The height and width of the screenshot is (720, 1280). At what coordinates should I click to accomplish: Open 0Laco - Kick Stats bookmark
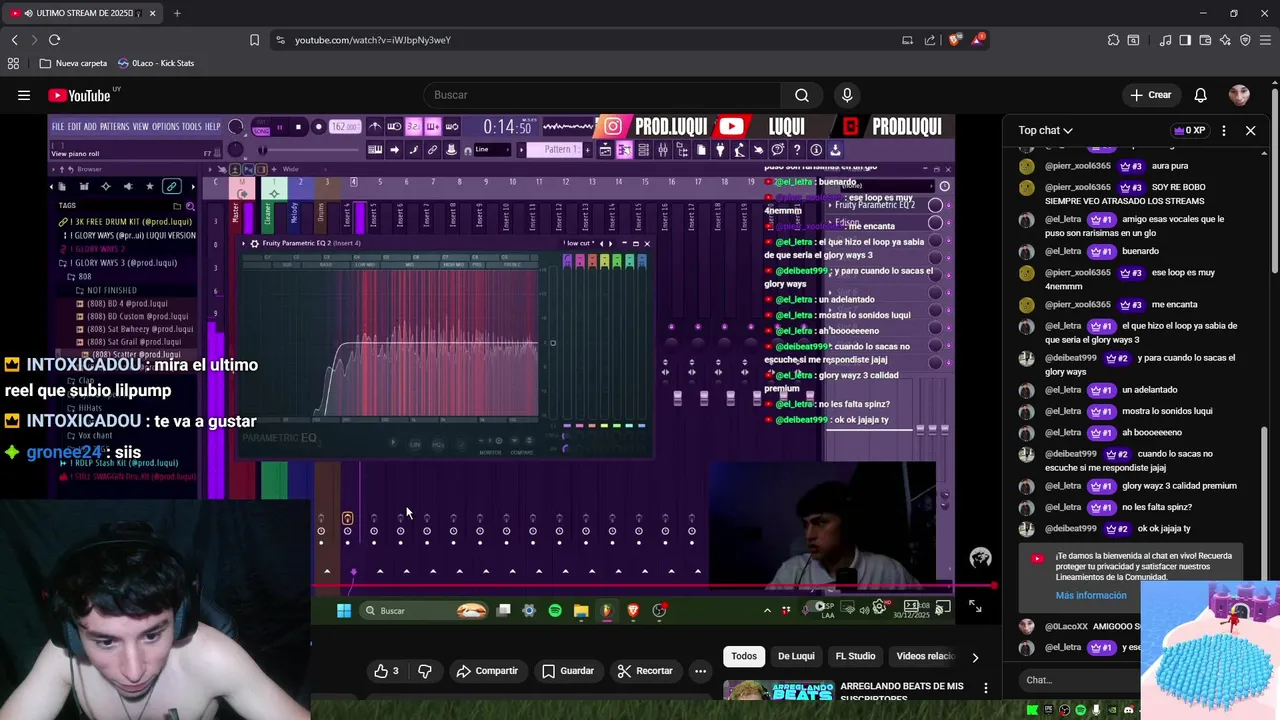[156, 63]
